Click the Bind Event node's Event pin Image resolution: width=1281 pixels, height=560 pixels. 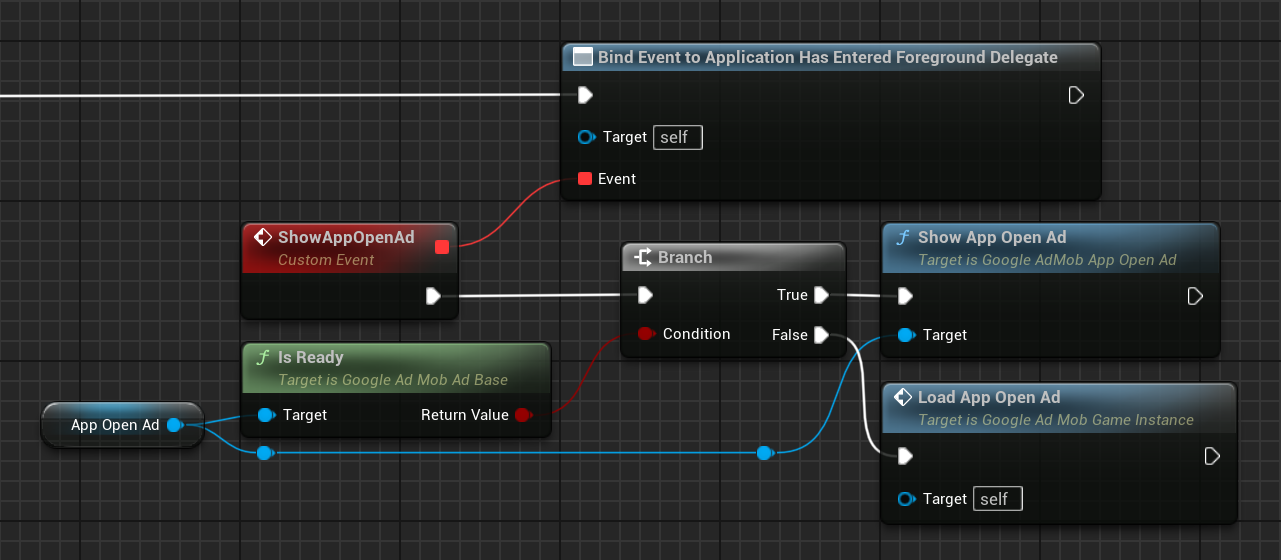click(x=585, y=179)
